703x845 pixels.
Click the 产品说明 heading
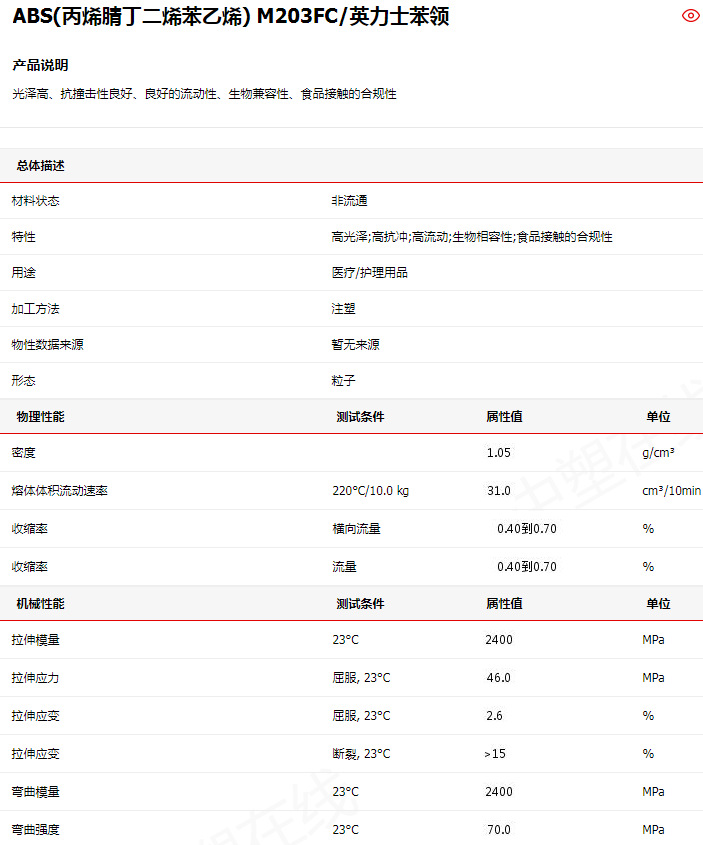click(x=40, y=65)
